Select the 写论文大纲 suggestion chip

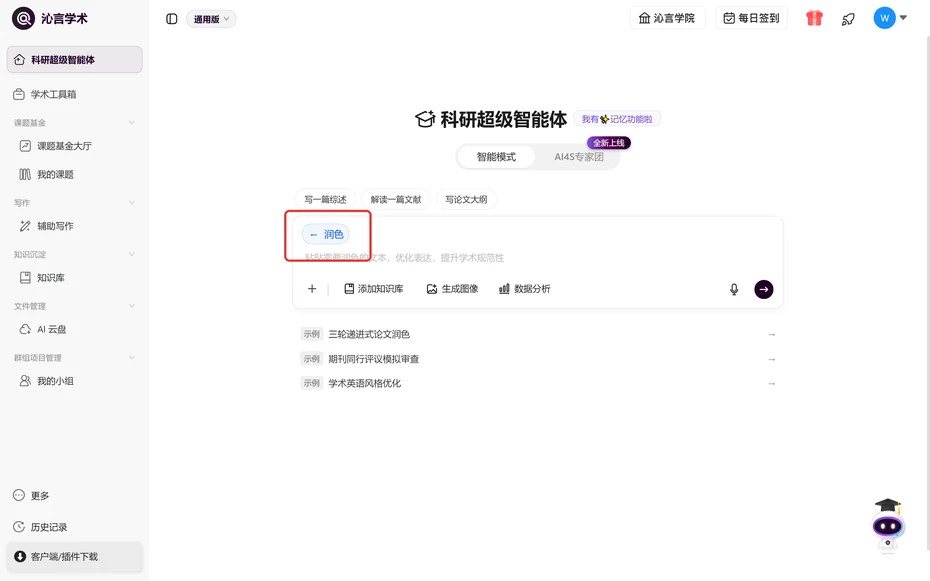coord(466,200)
